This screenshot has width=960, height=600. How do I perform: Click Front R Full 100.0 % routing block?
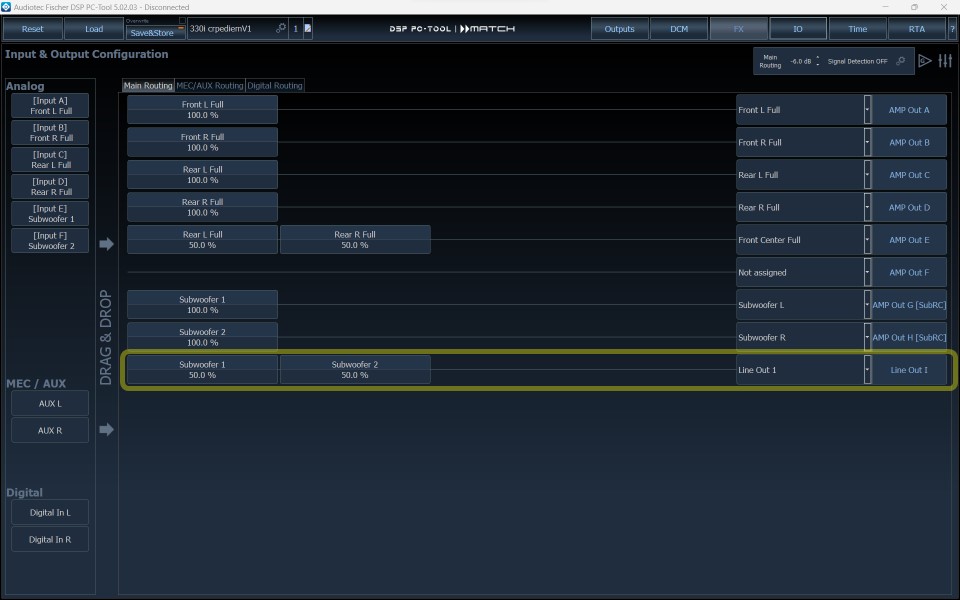(x=202, y=142)
